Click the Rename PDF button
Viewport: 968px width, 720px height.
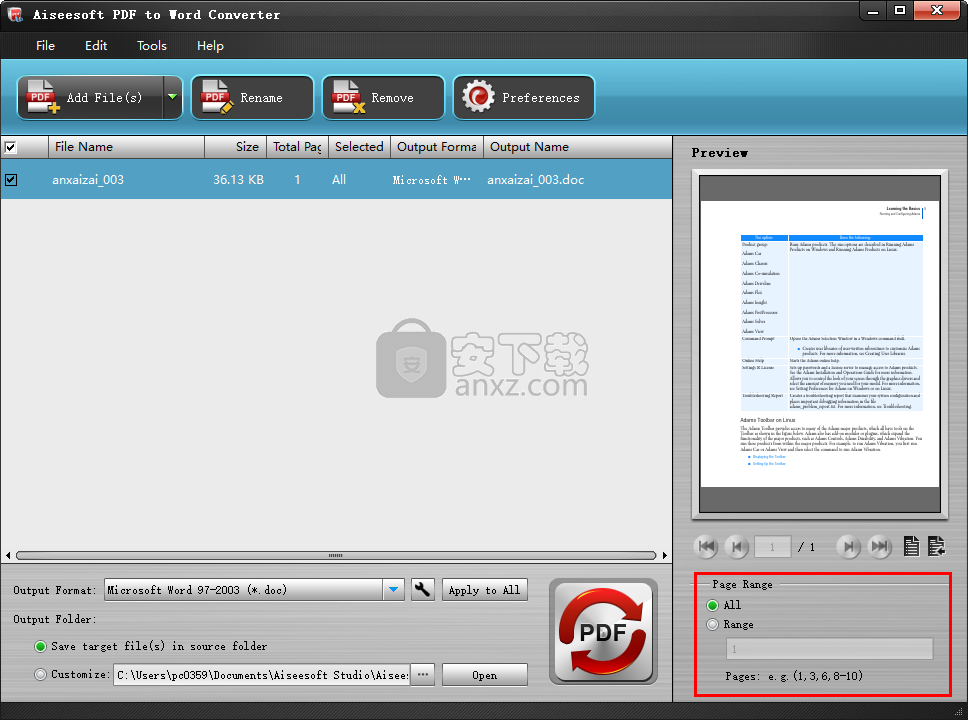coord(252,98)
